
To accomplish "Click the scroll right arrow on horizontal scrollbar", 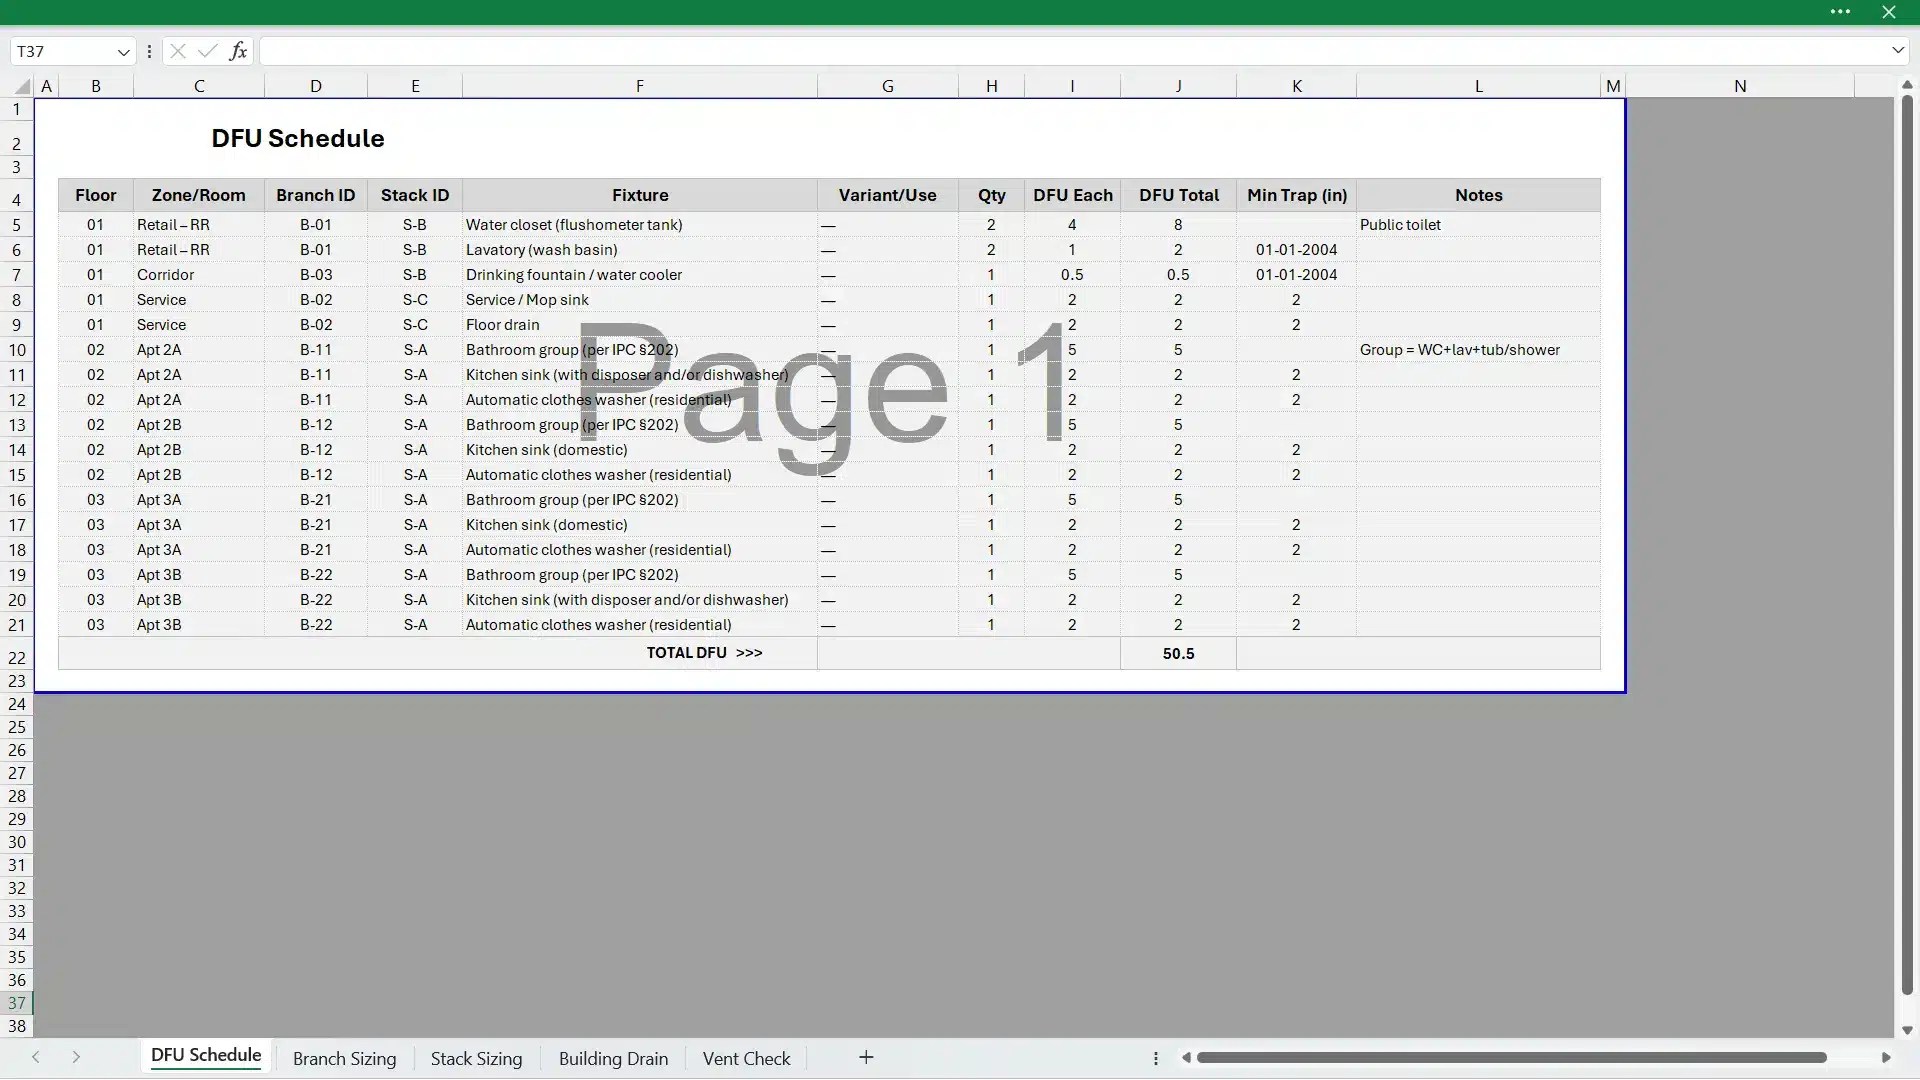I will 1886,1058.
